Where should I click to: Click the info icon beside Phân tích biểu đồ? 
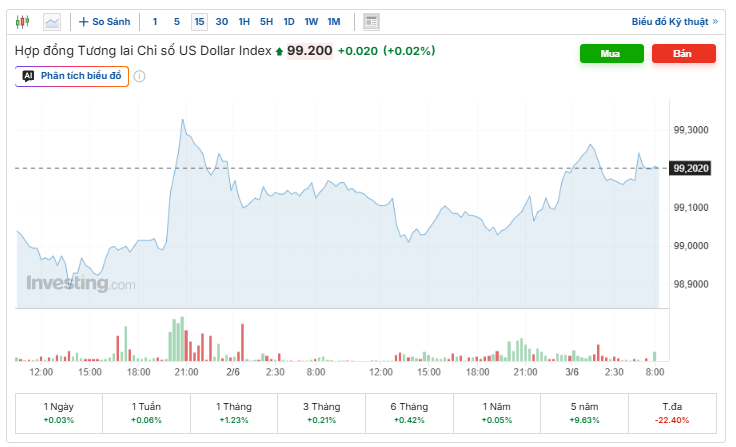coord(139,77)
